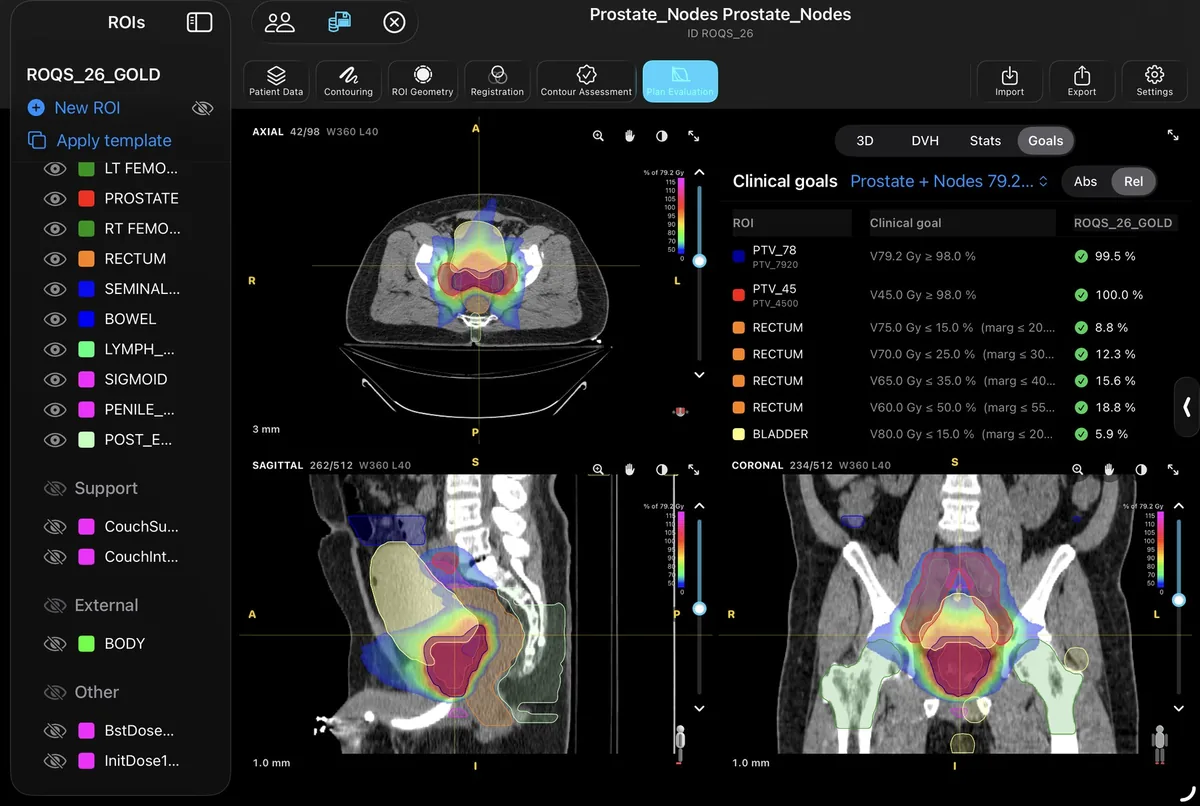Open the ROI Geometry module
The height and width of the screenshot is (806, 1200).
423,81
